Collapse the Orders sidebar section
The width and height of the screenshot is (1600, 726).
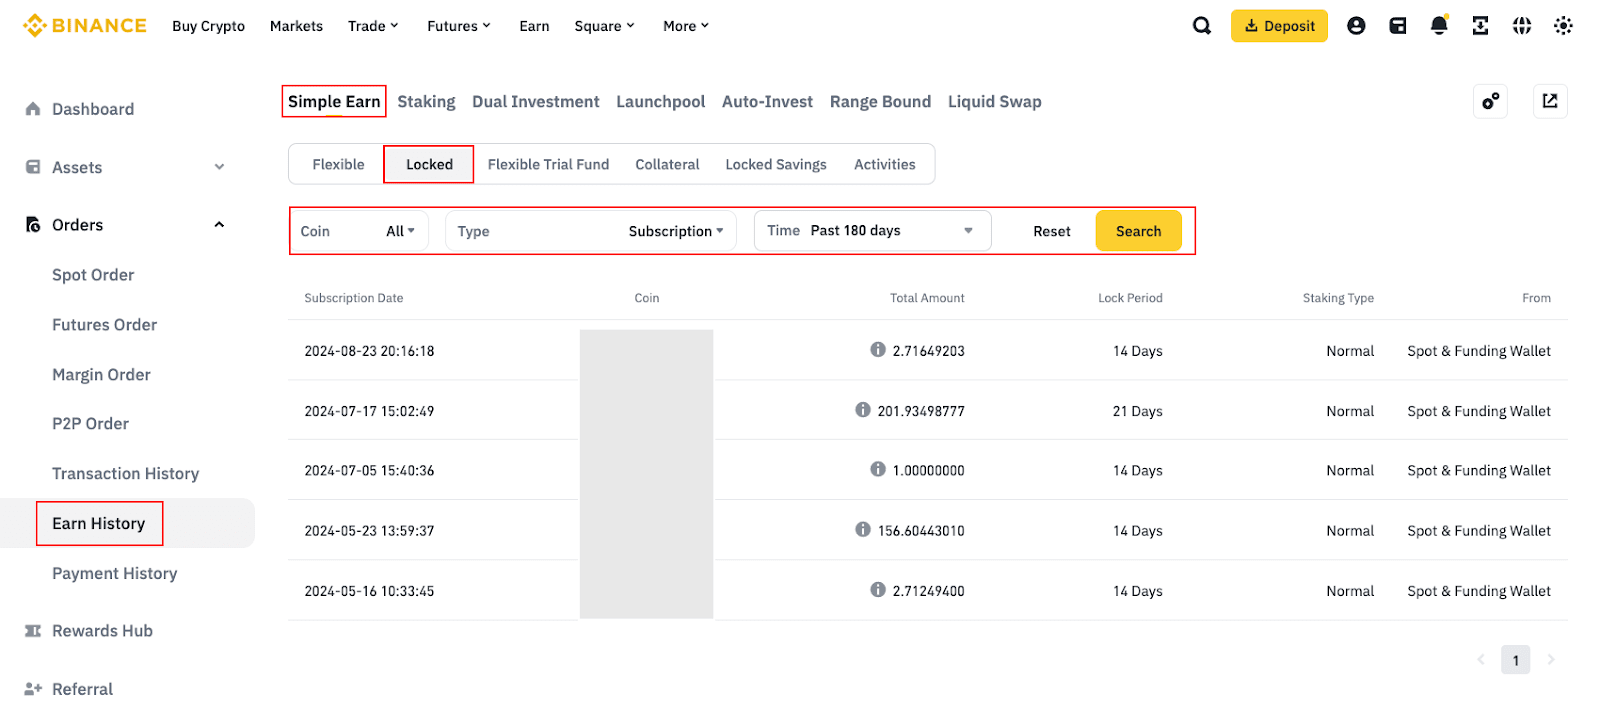click(x=219, y=225)
